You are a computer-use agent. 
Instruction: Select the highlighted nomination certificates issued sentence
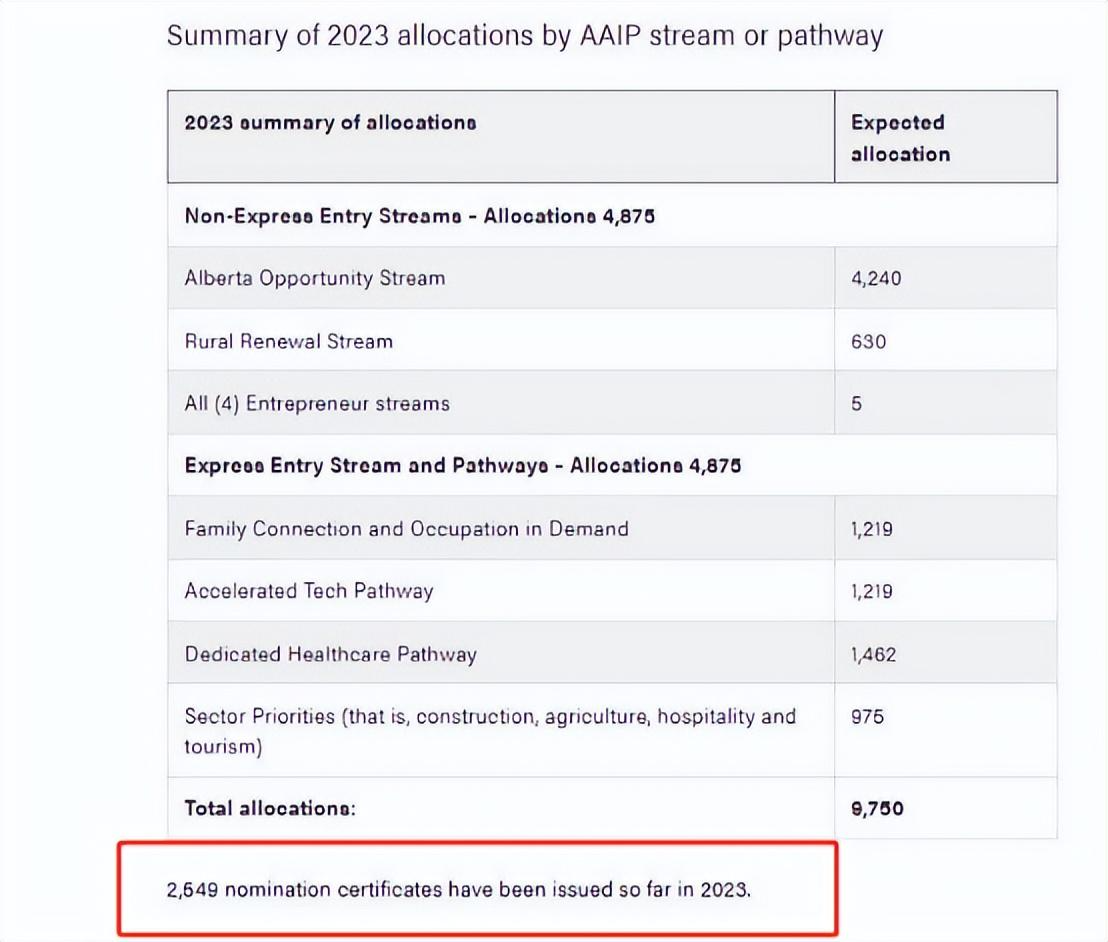(457, 889)
